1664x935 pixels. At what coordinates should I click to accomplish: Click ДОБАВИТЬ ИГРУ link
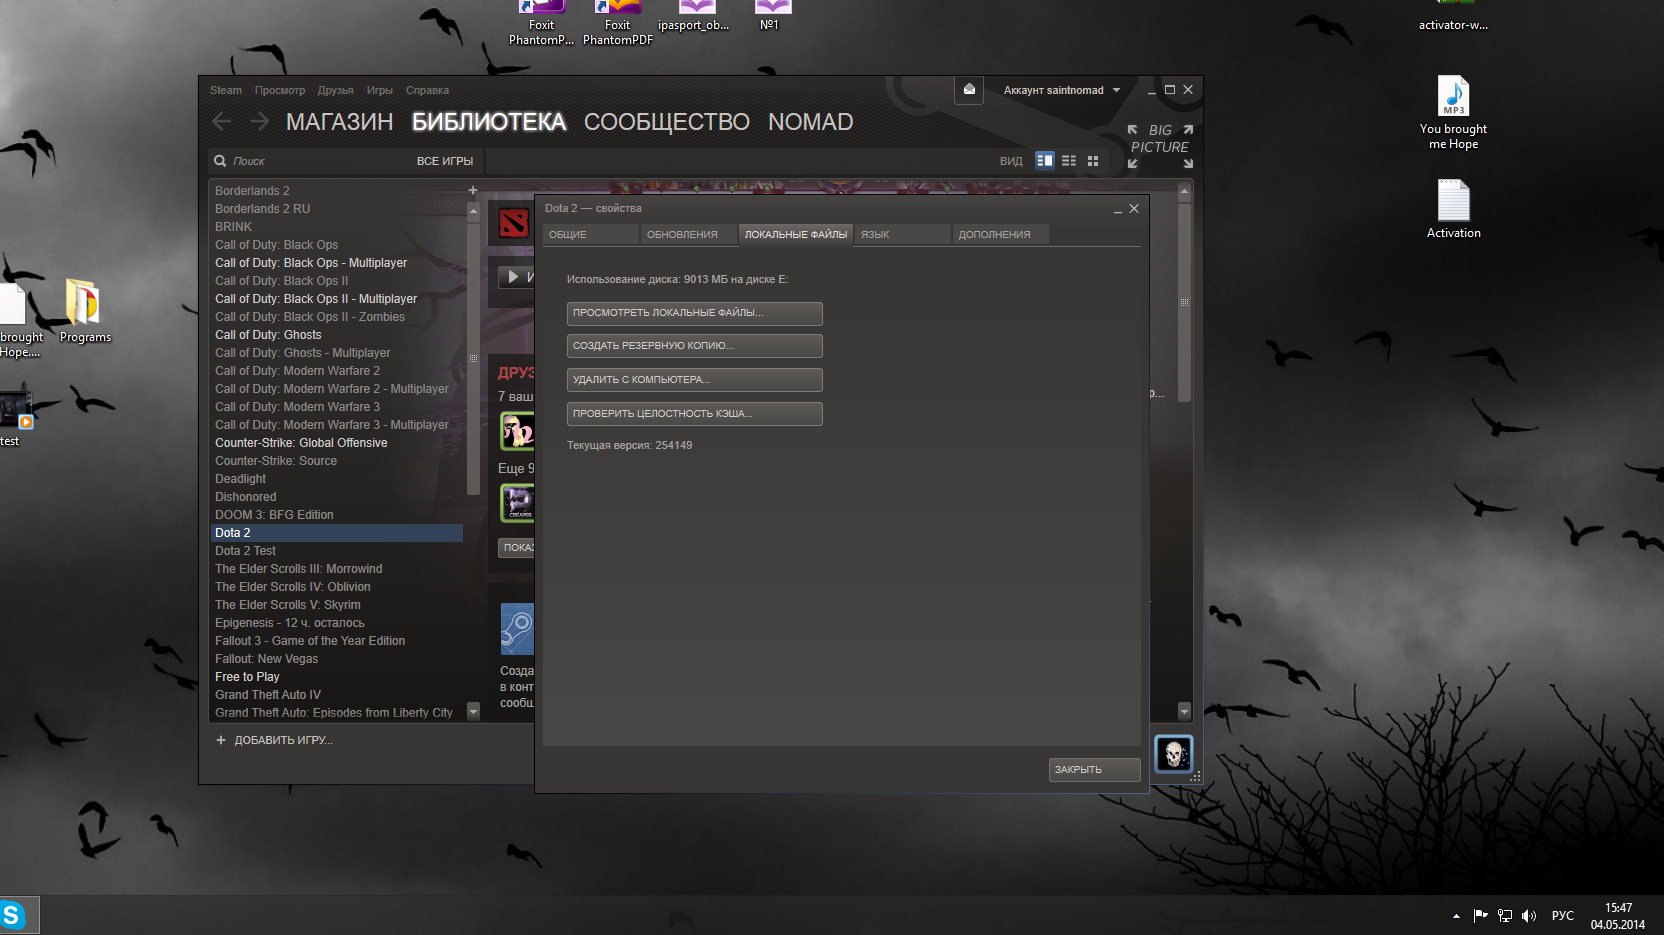pyautogui.click(x=274, y=740)
